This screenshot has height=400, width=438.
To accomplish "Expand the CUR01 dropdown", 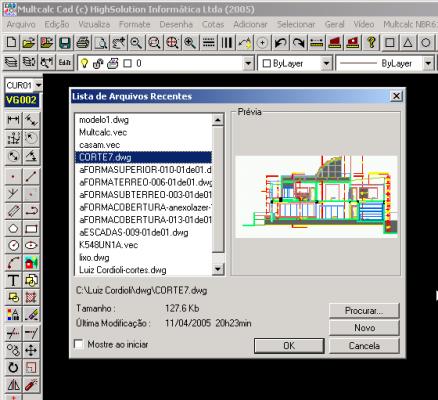I will pyautogui.click(x=38, y=86).
